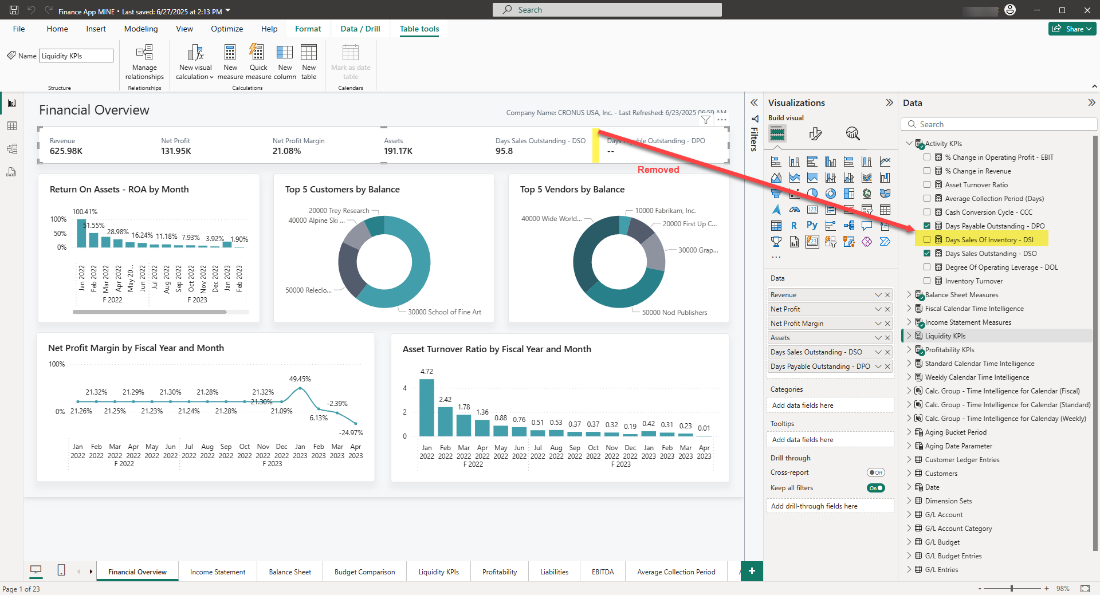The image size is (1100, 595).
Task: Click Manage relationships in the ribbon
Action: click(x=145, y=62)
